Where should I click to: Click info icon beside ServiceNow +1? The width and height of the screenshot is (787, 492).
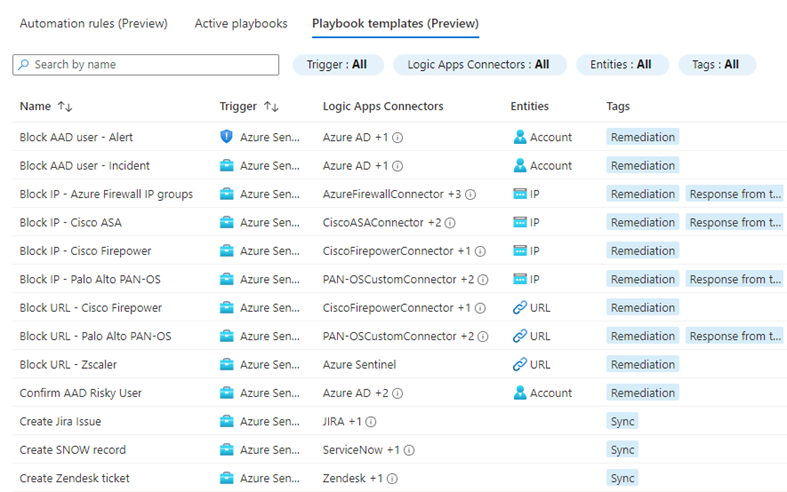pos(409,450)
